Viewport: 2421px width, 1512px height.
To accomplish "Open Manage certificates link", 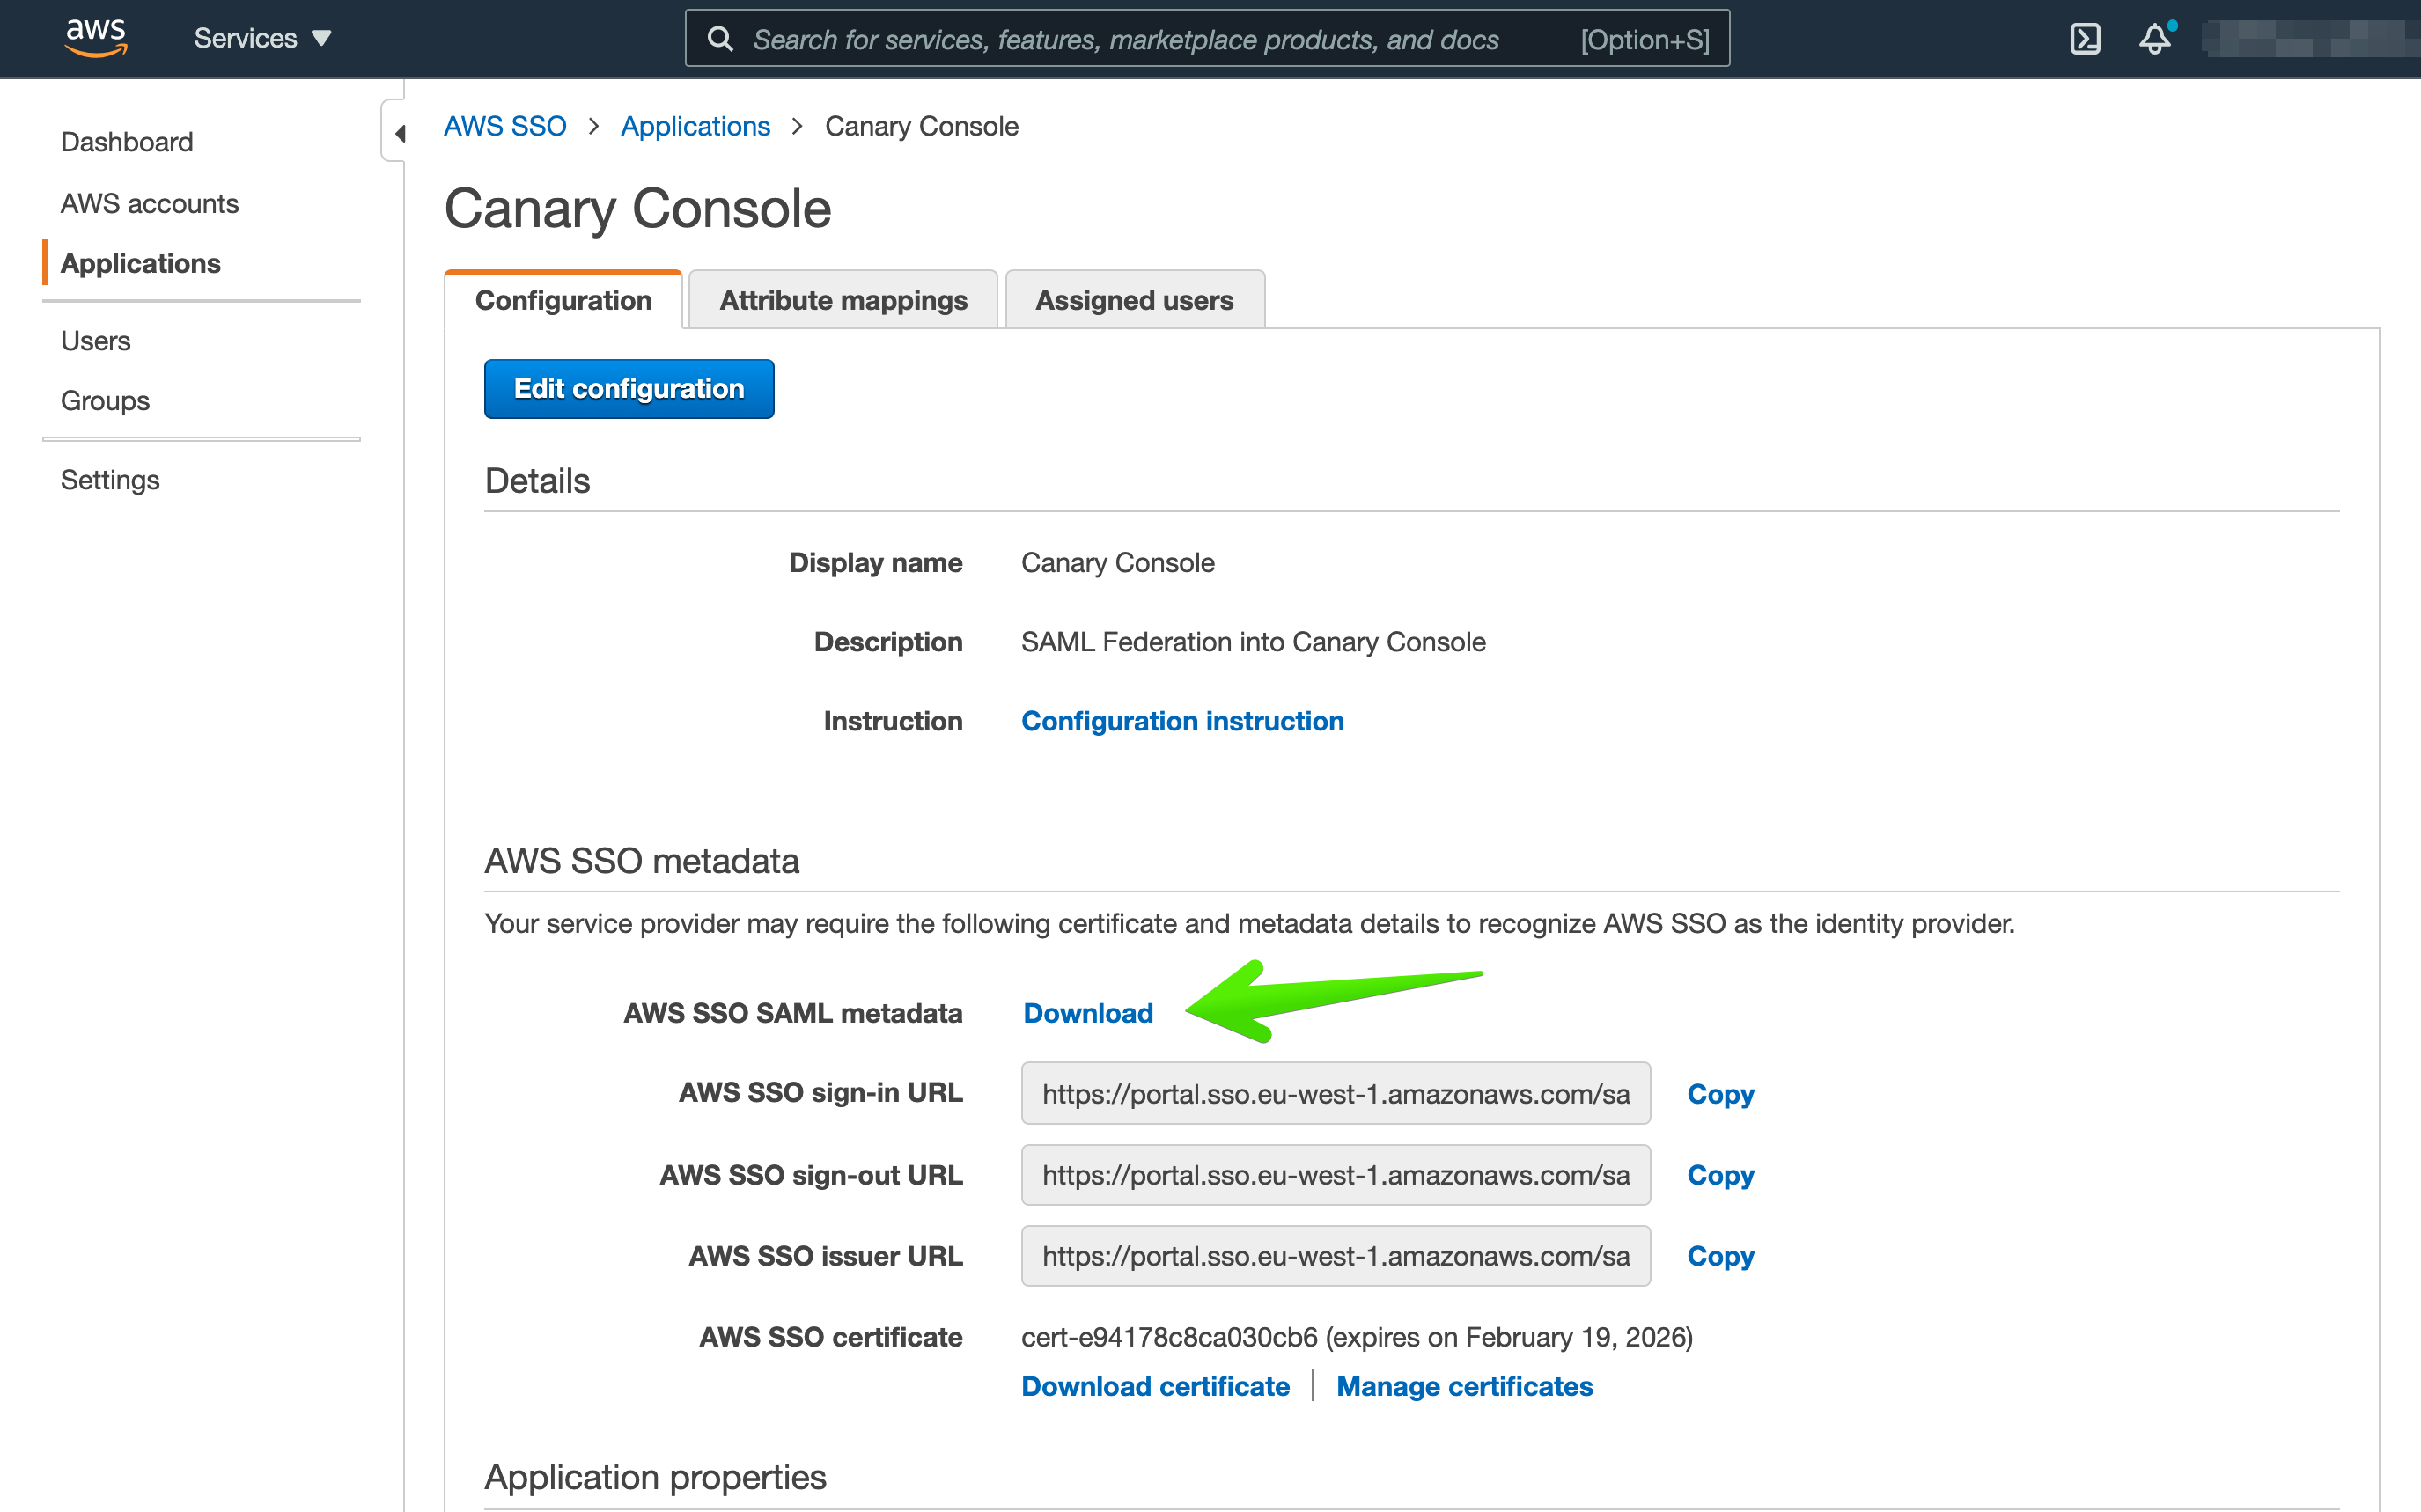I will coord(1464,1386).
